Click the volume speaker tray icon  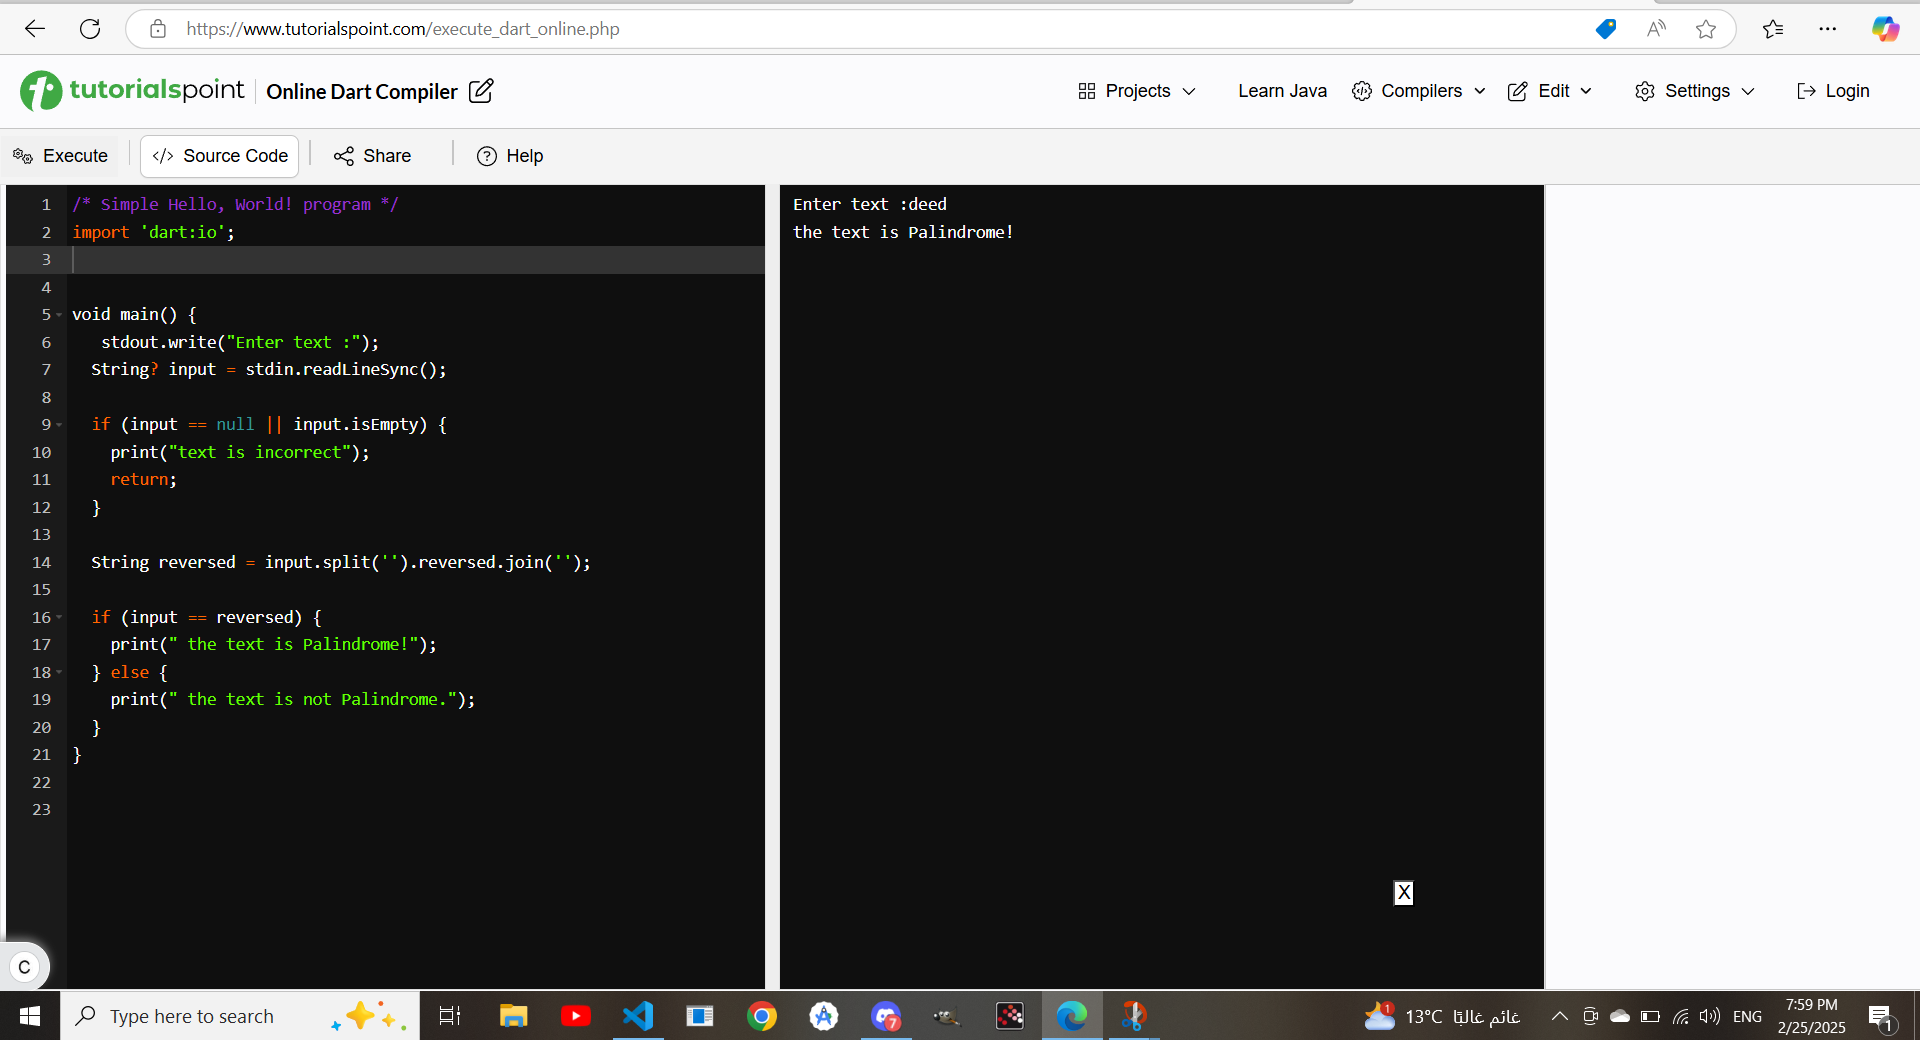(x=1710, y=1016)
